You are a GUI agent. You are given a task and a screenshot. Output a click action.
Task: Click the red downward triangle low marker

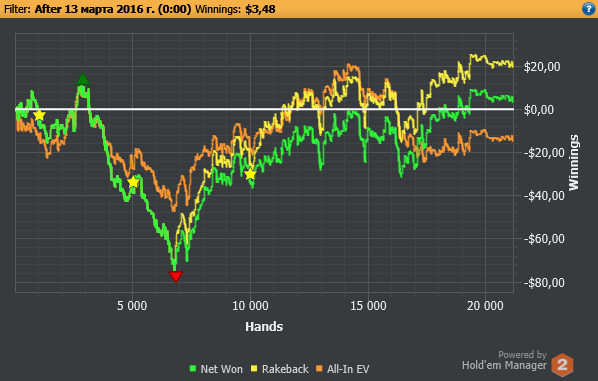[176, 277]
